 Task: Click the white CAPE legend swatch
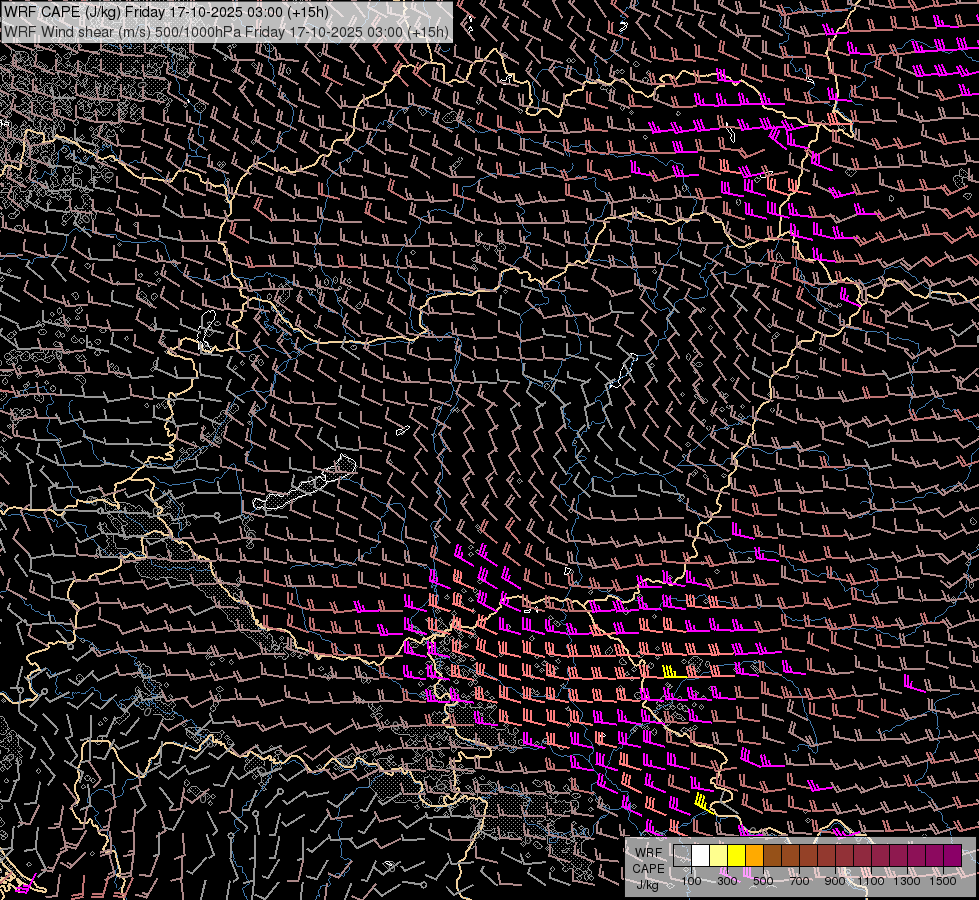coord(700,855)
